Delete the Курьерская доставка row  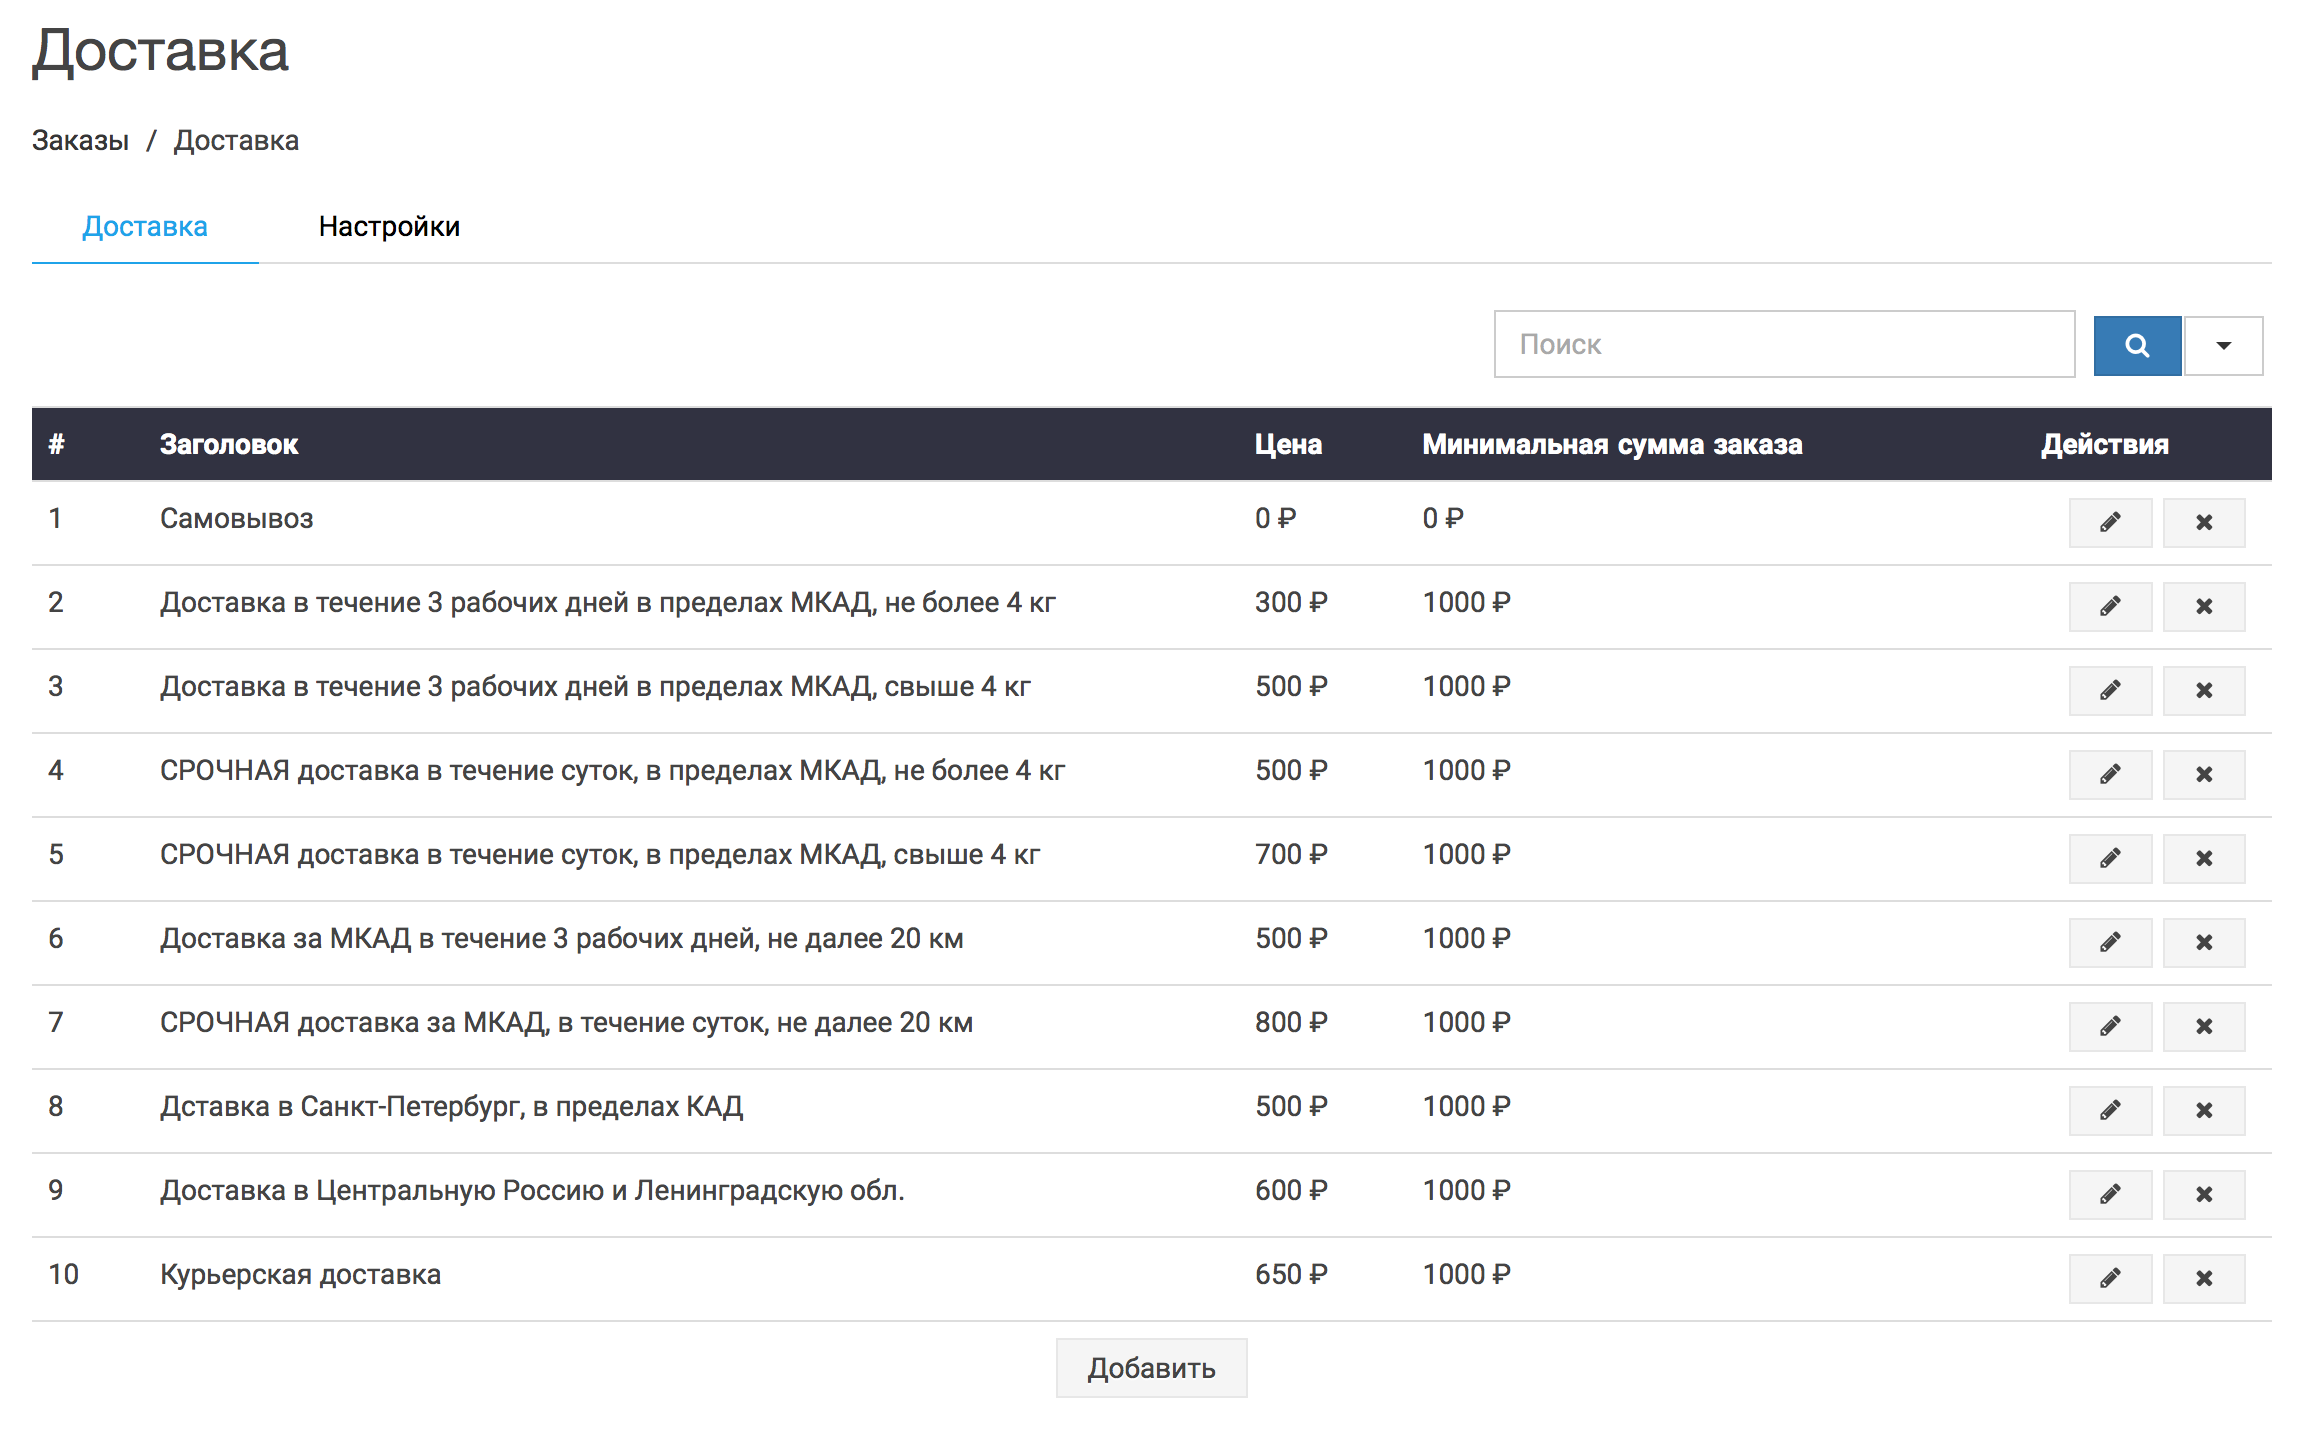[x=2203, y=1278]
